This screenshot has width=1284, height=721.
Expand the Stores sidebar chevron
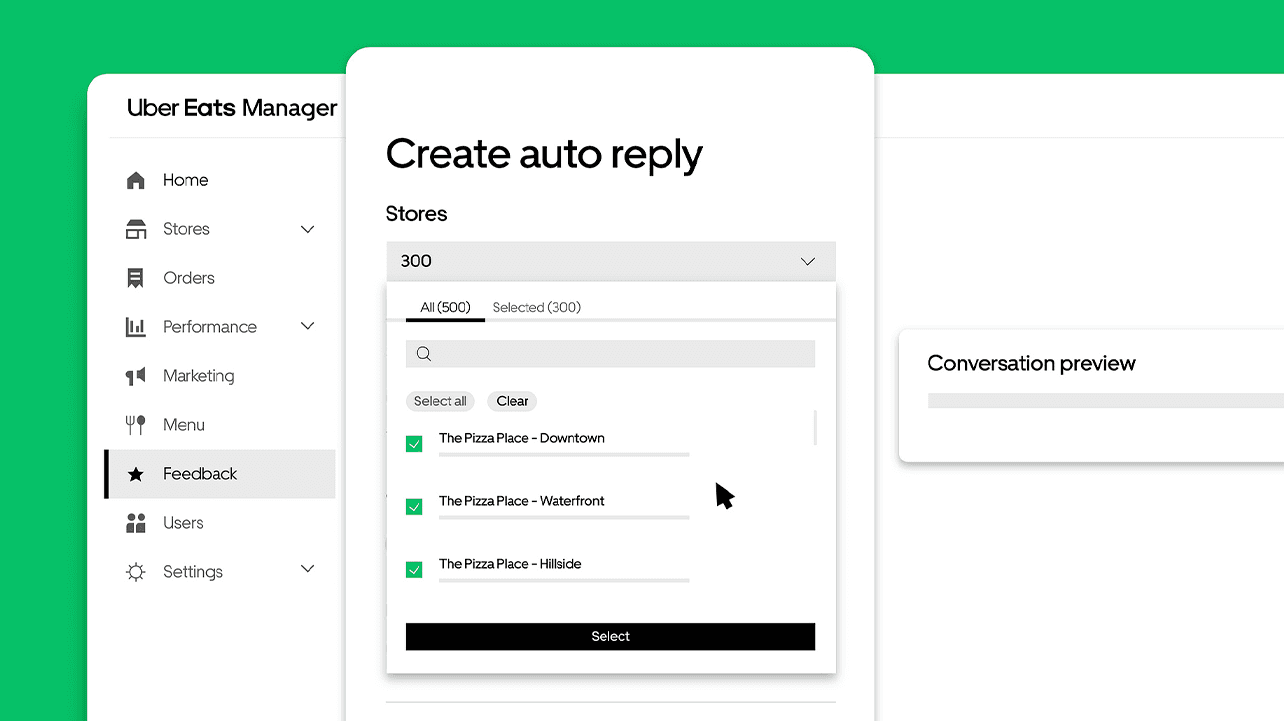click(x=308, y=229)
